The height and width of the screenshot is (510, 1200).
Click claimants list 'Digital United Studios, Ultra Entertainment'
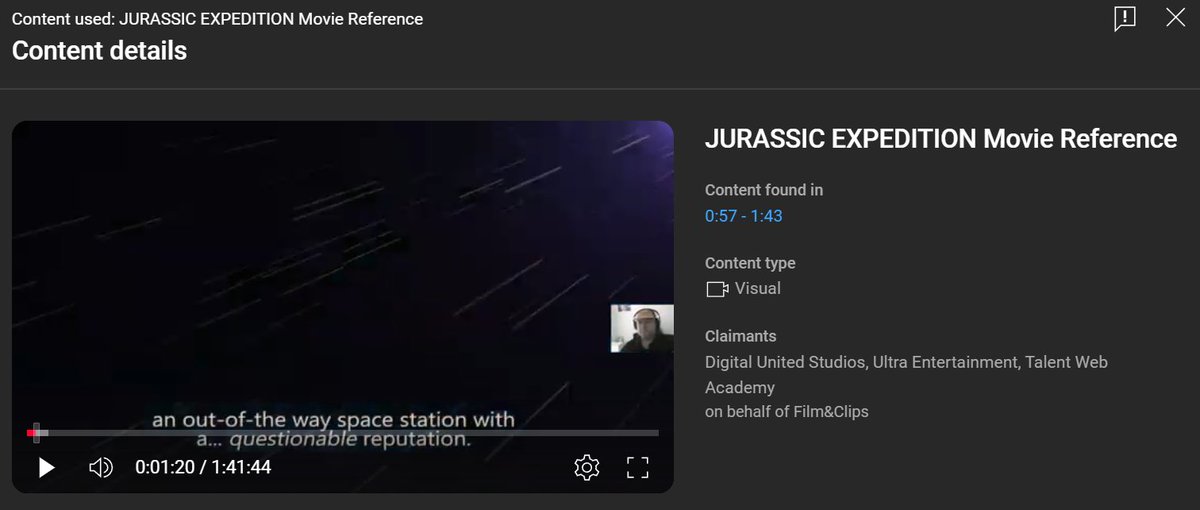[861, 362]
